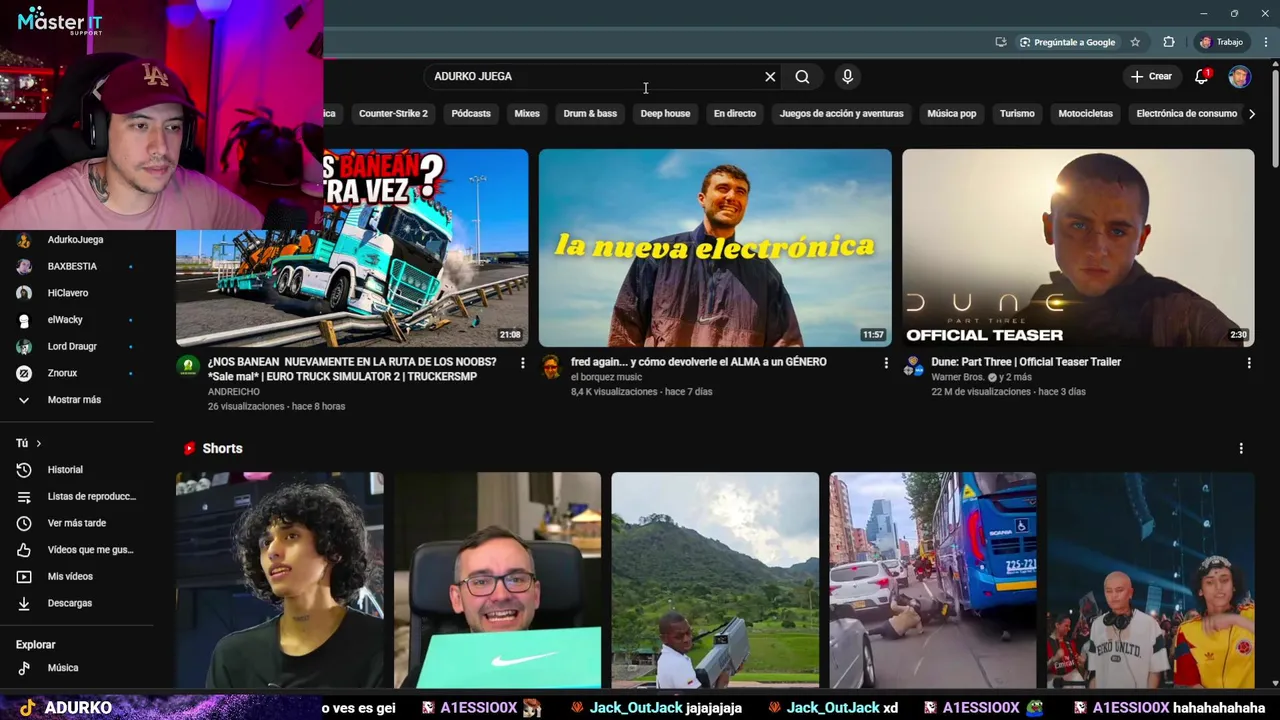Screen dimensions: 1280x720
Task: Open the blue bus street Short
Action: pos(933,581)
